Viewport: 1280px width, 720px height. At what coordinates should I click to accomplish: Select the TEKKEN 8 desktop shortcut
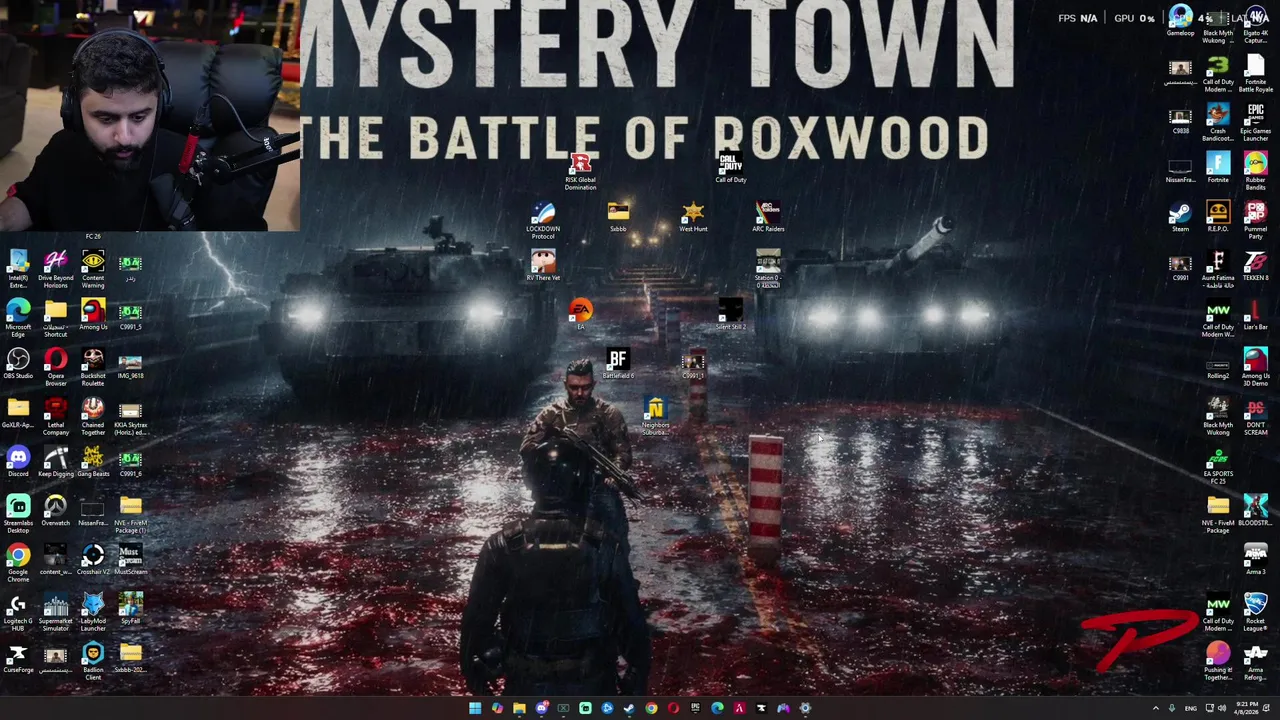(x=1255, y=265)
